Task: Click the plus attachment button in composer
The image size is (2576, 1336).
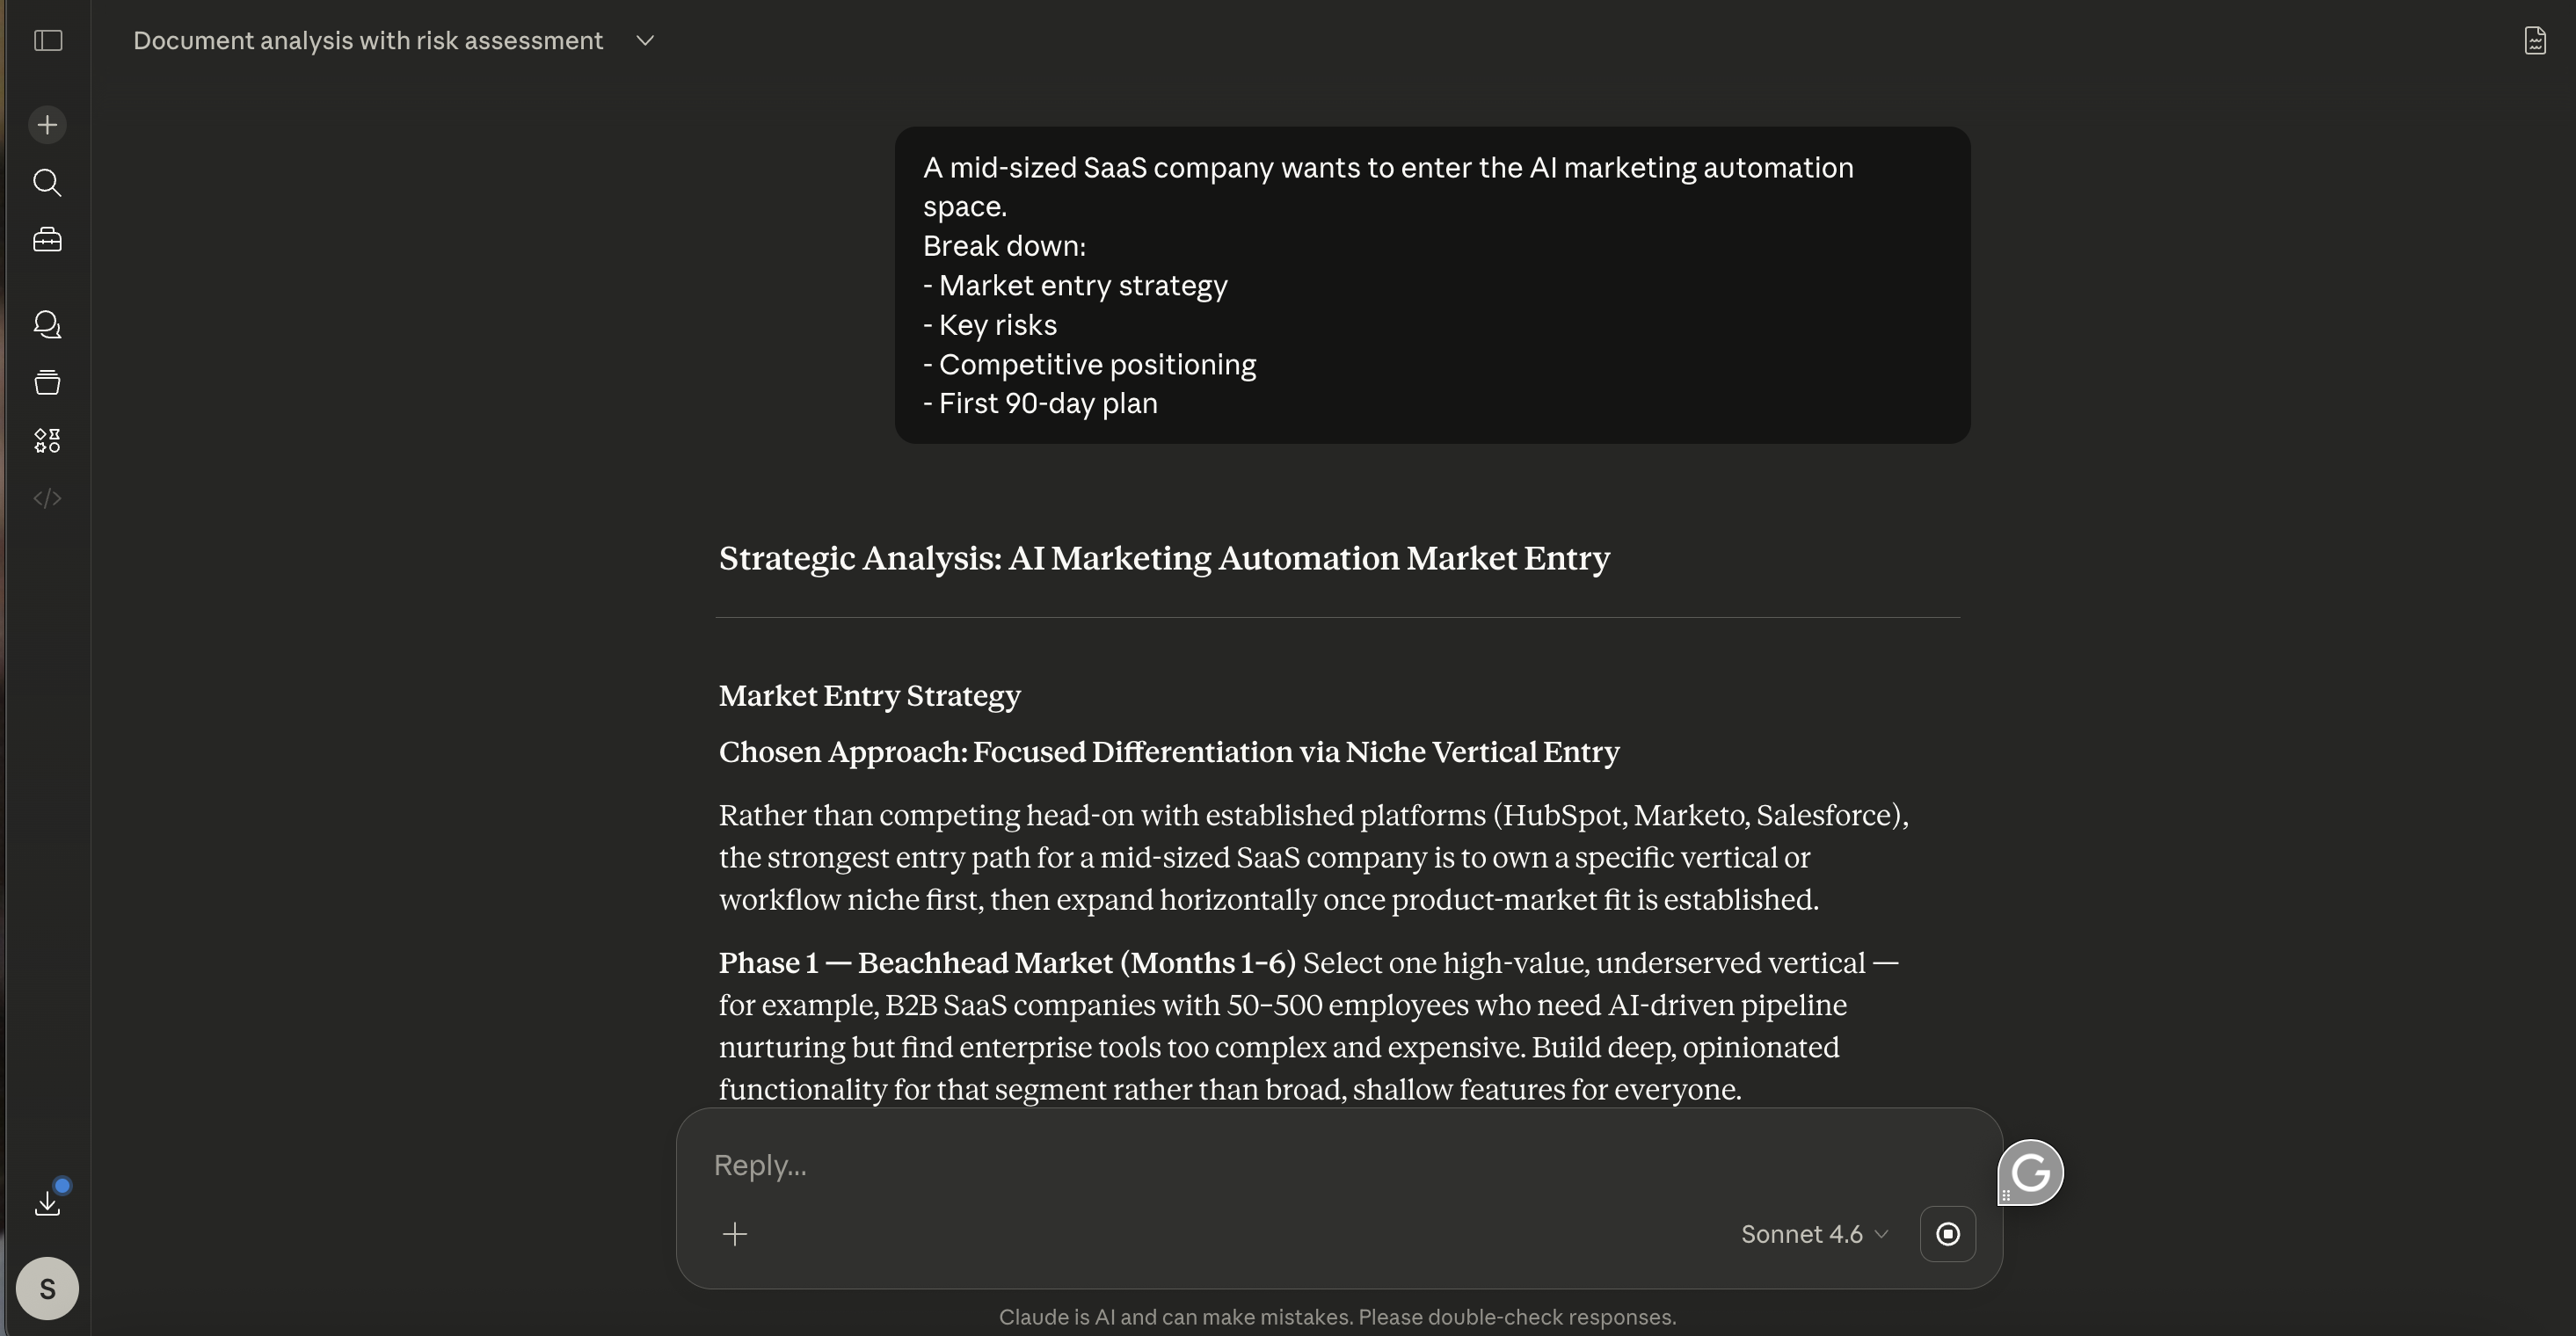Action: (735, 1234)
